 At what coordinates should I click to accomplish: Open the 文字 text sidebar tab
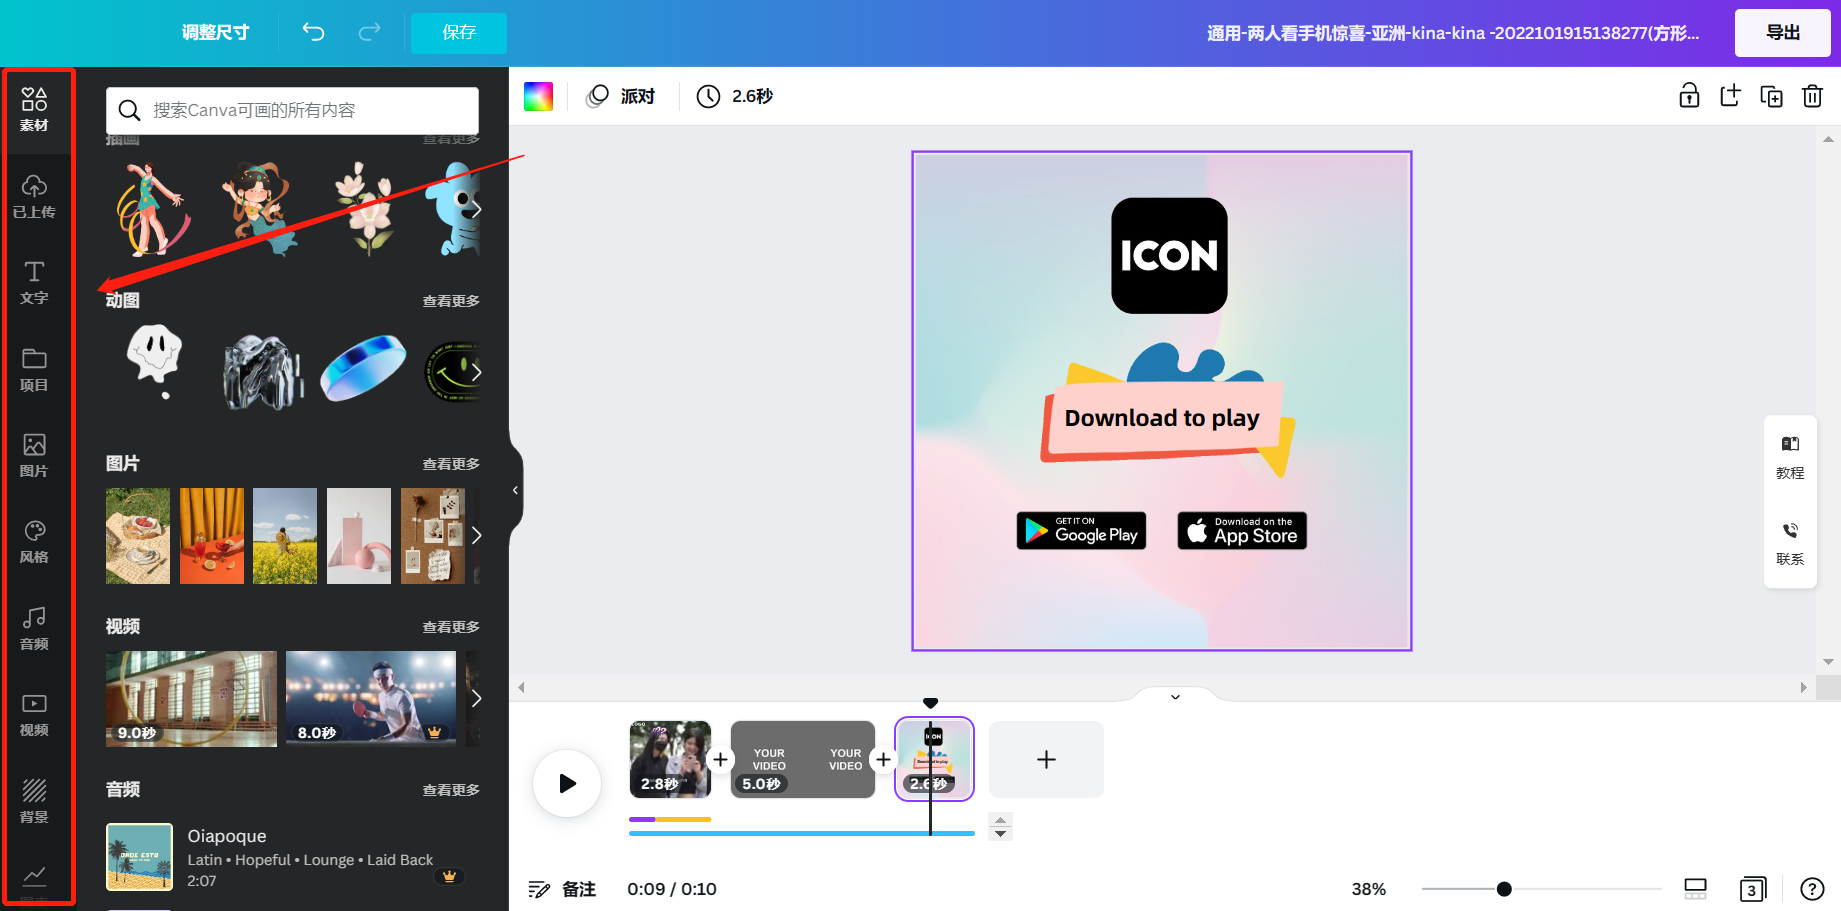click(x=34, y=283)
